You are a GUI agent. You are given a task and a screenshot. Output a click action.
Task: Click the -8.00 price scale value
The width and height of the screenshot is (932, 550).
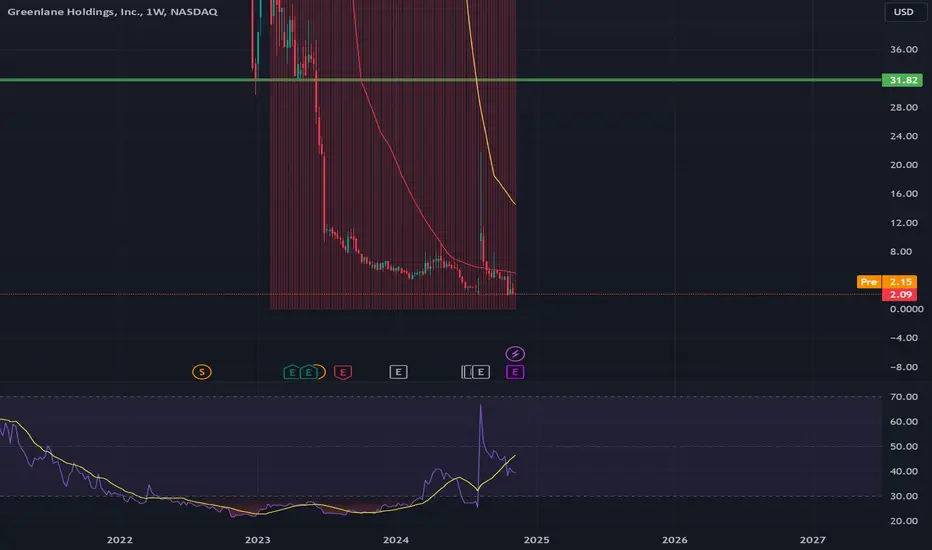pyautogui.click(x=904, y=367)
